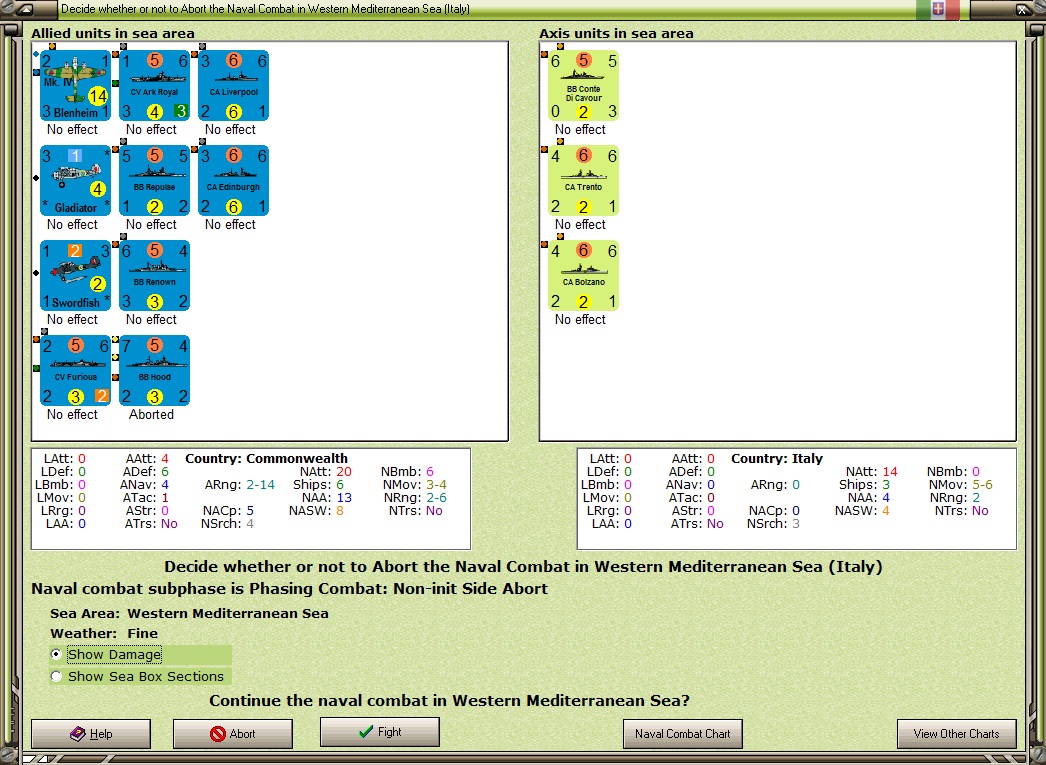Image resolution: width=1046 pixels, height=765 pixels.
Task: Click Commonwealth 'Ships: 6' value
Action: tap(318, 484)
